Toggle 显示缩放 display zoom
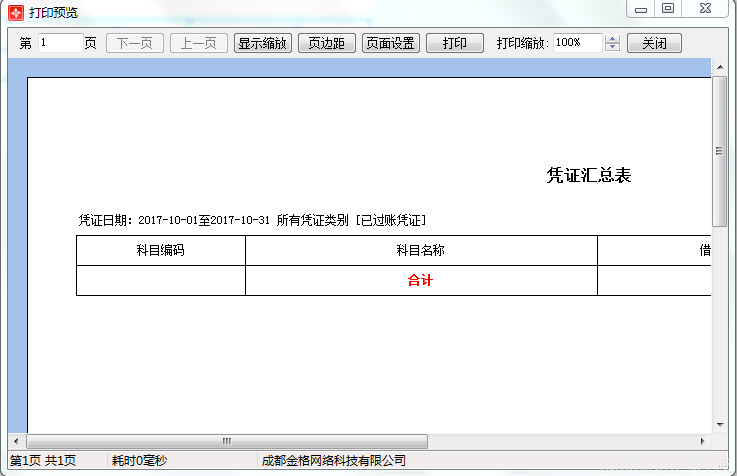Viewport: 737px width, 476px height. pos(263,44)
